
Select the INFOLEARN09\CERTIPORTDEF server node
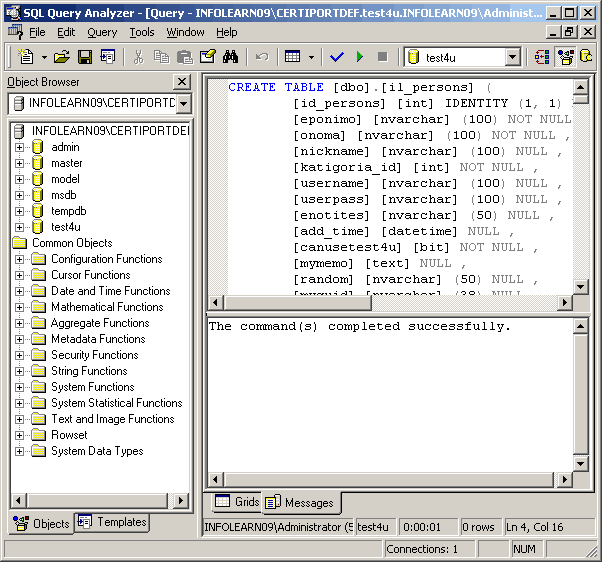click(111, 131)
